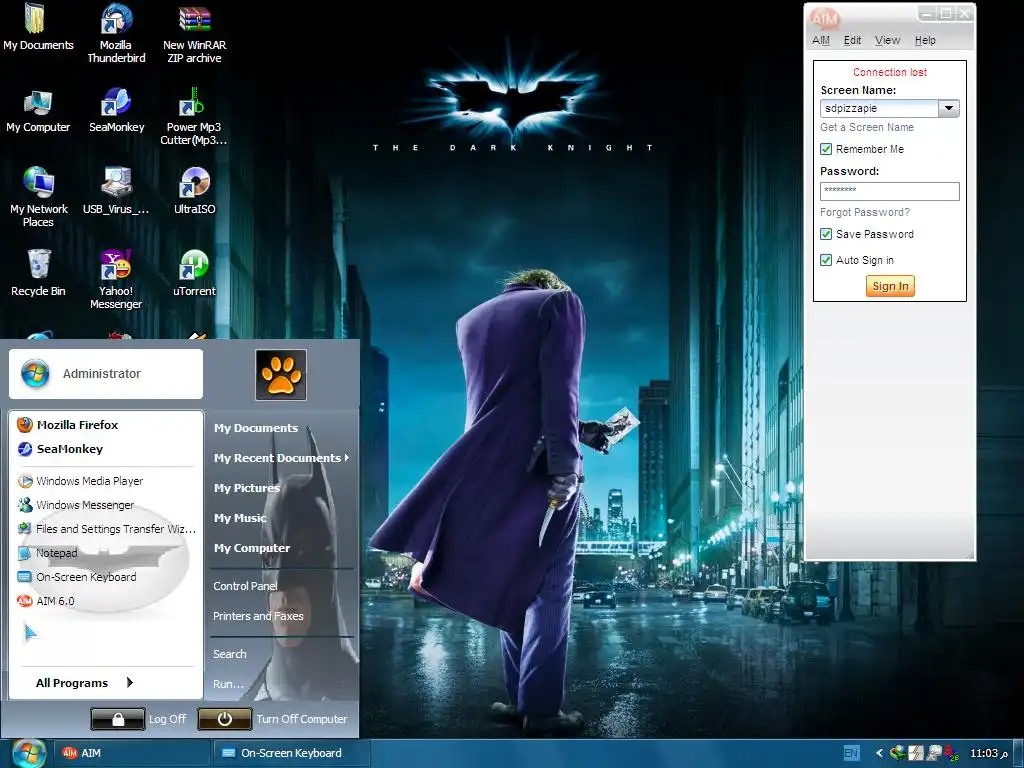Screen dimensions: 1024x768
Task: Switch to the AIM taskbar button
Action: [x=131, y=753]
